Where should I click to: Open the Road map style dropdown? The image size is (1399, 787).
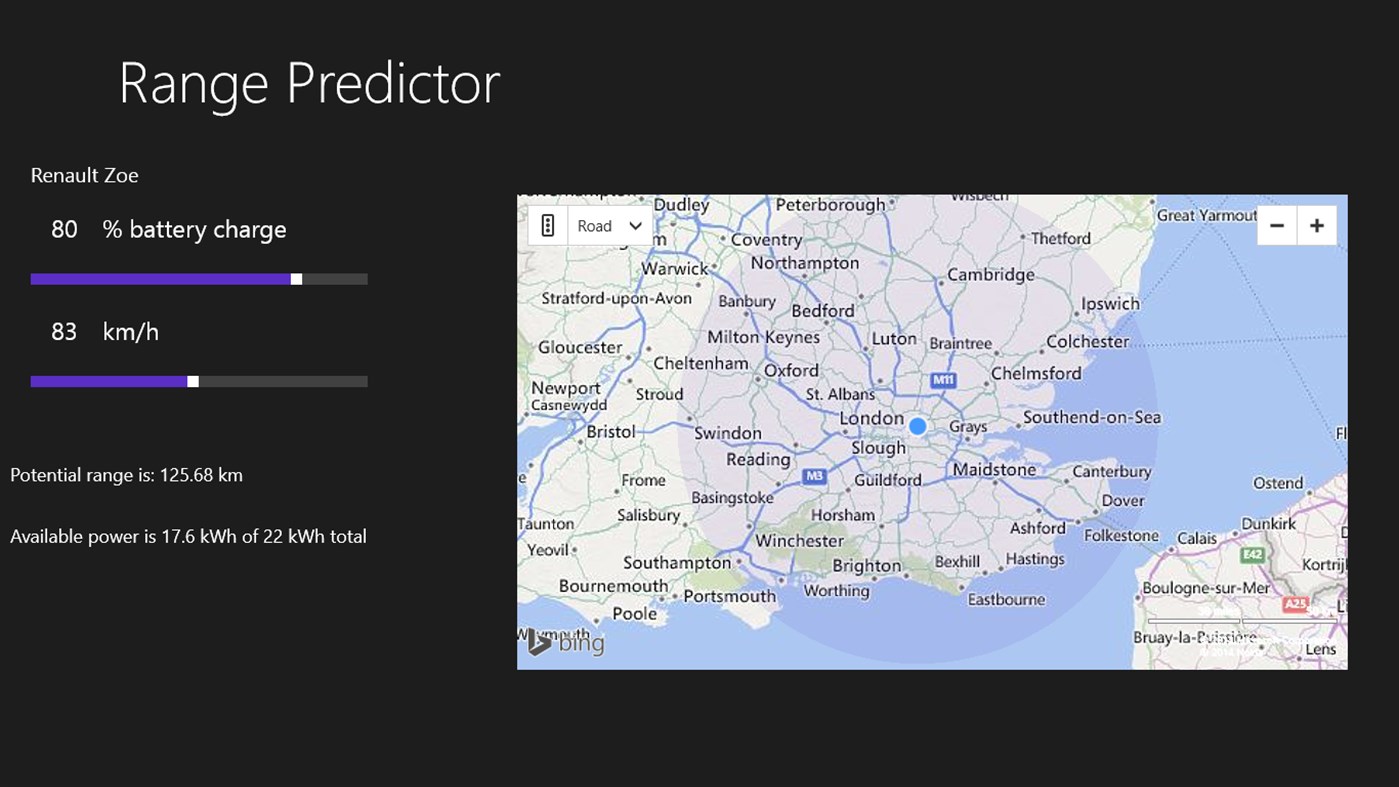click(x=608, y=225)
